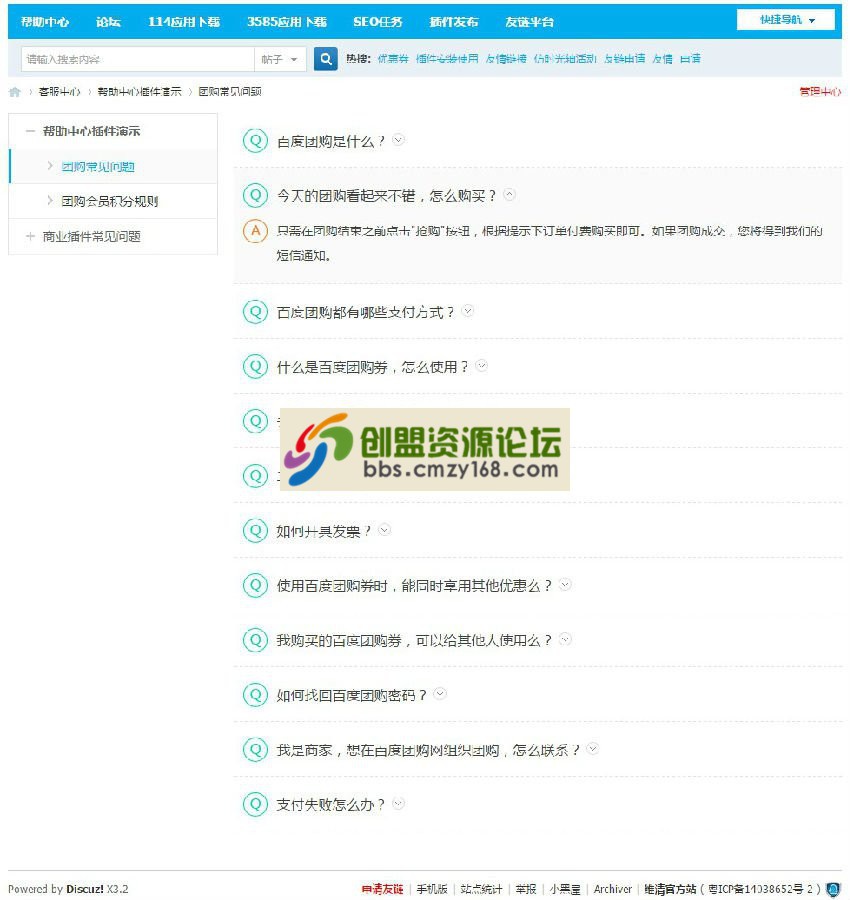This screenshot has width=850, height=900.
Task: Expand 商业插件常见问题 using the plus icon
Action: [x=30, y=236]
